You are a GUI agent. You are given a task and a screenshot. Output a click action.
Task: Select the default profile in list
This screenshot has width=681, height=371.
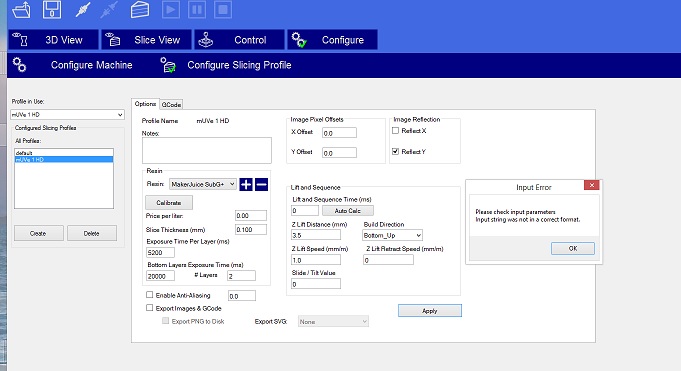tap(64, 153)
